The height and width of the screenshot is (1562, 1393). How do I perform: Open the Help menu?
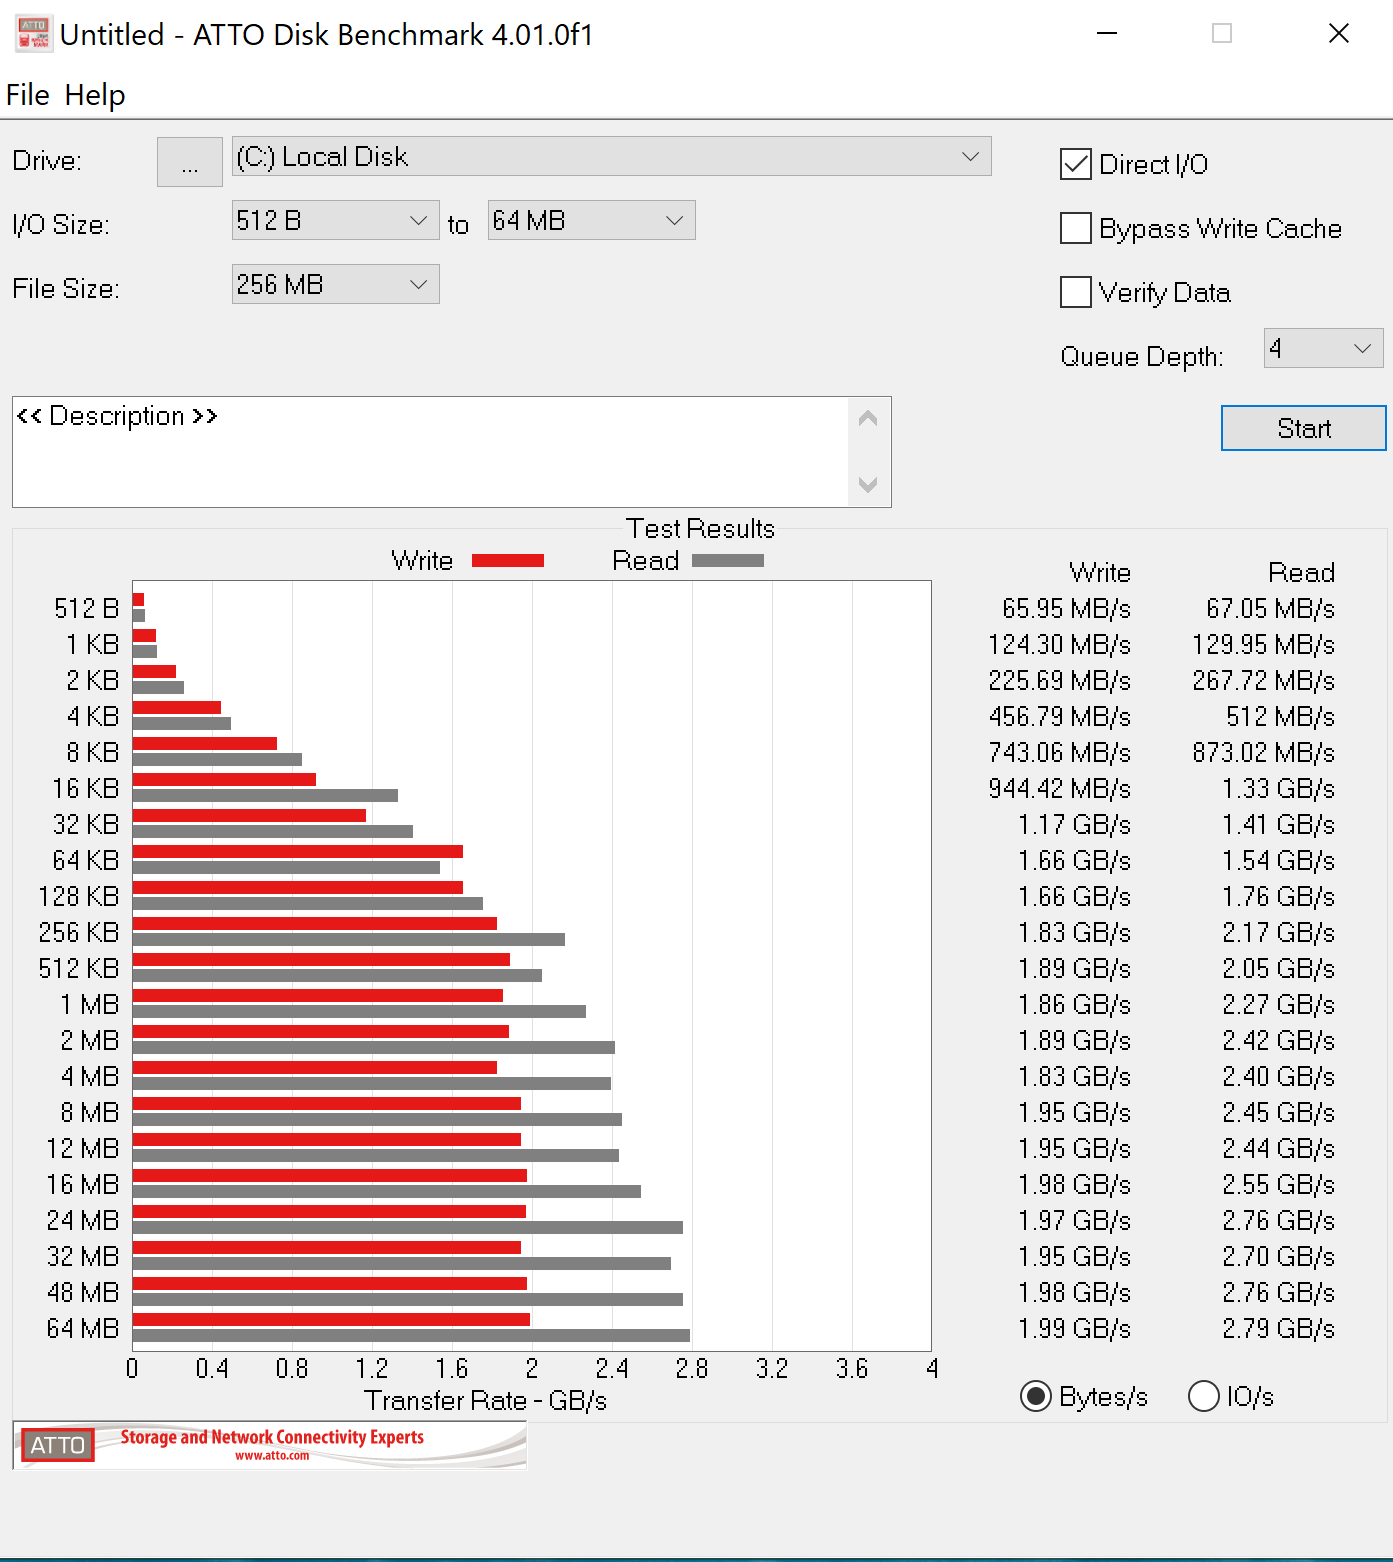tap(95, 95)
